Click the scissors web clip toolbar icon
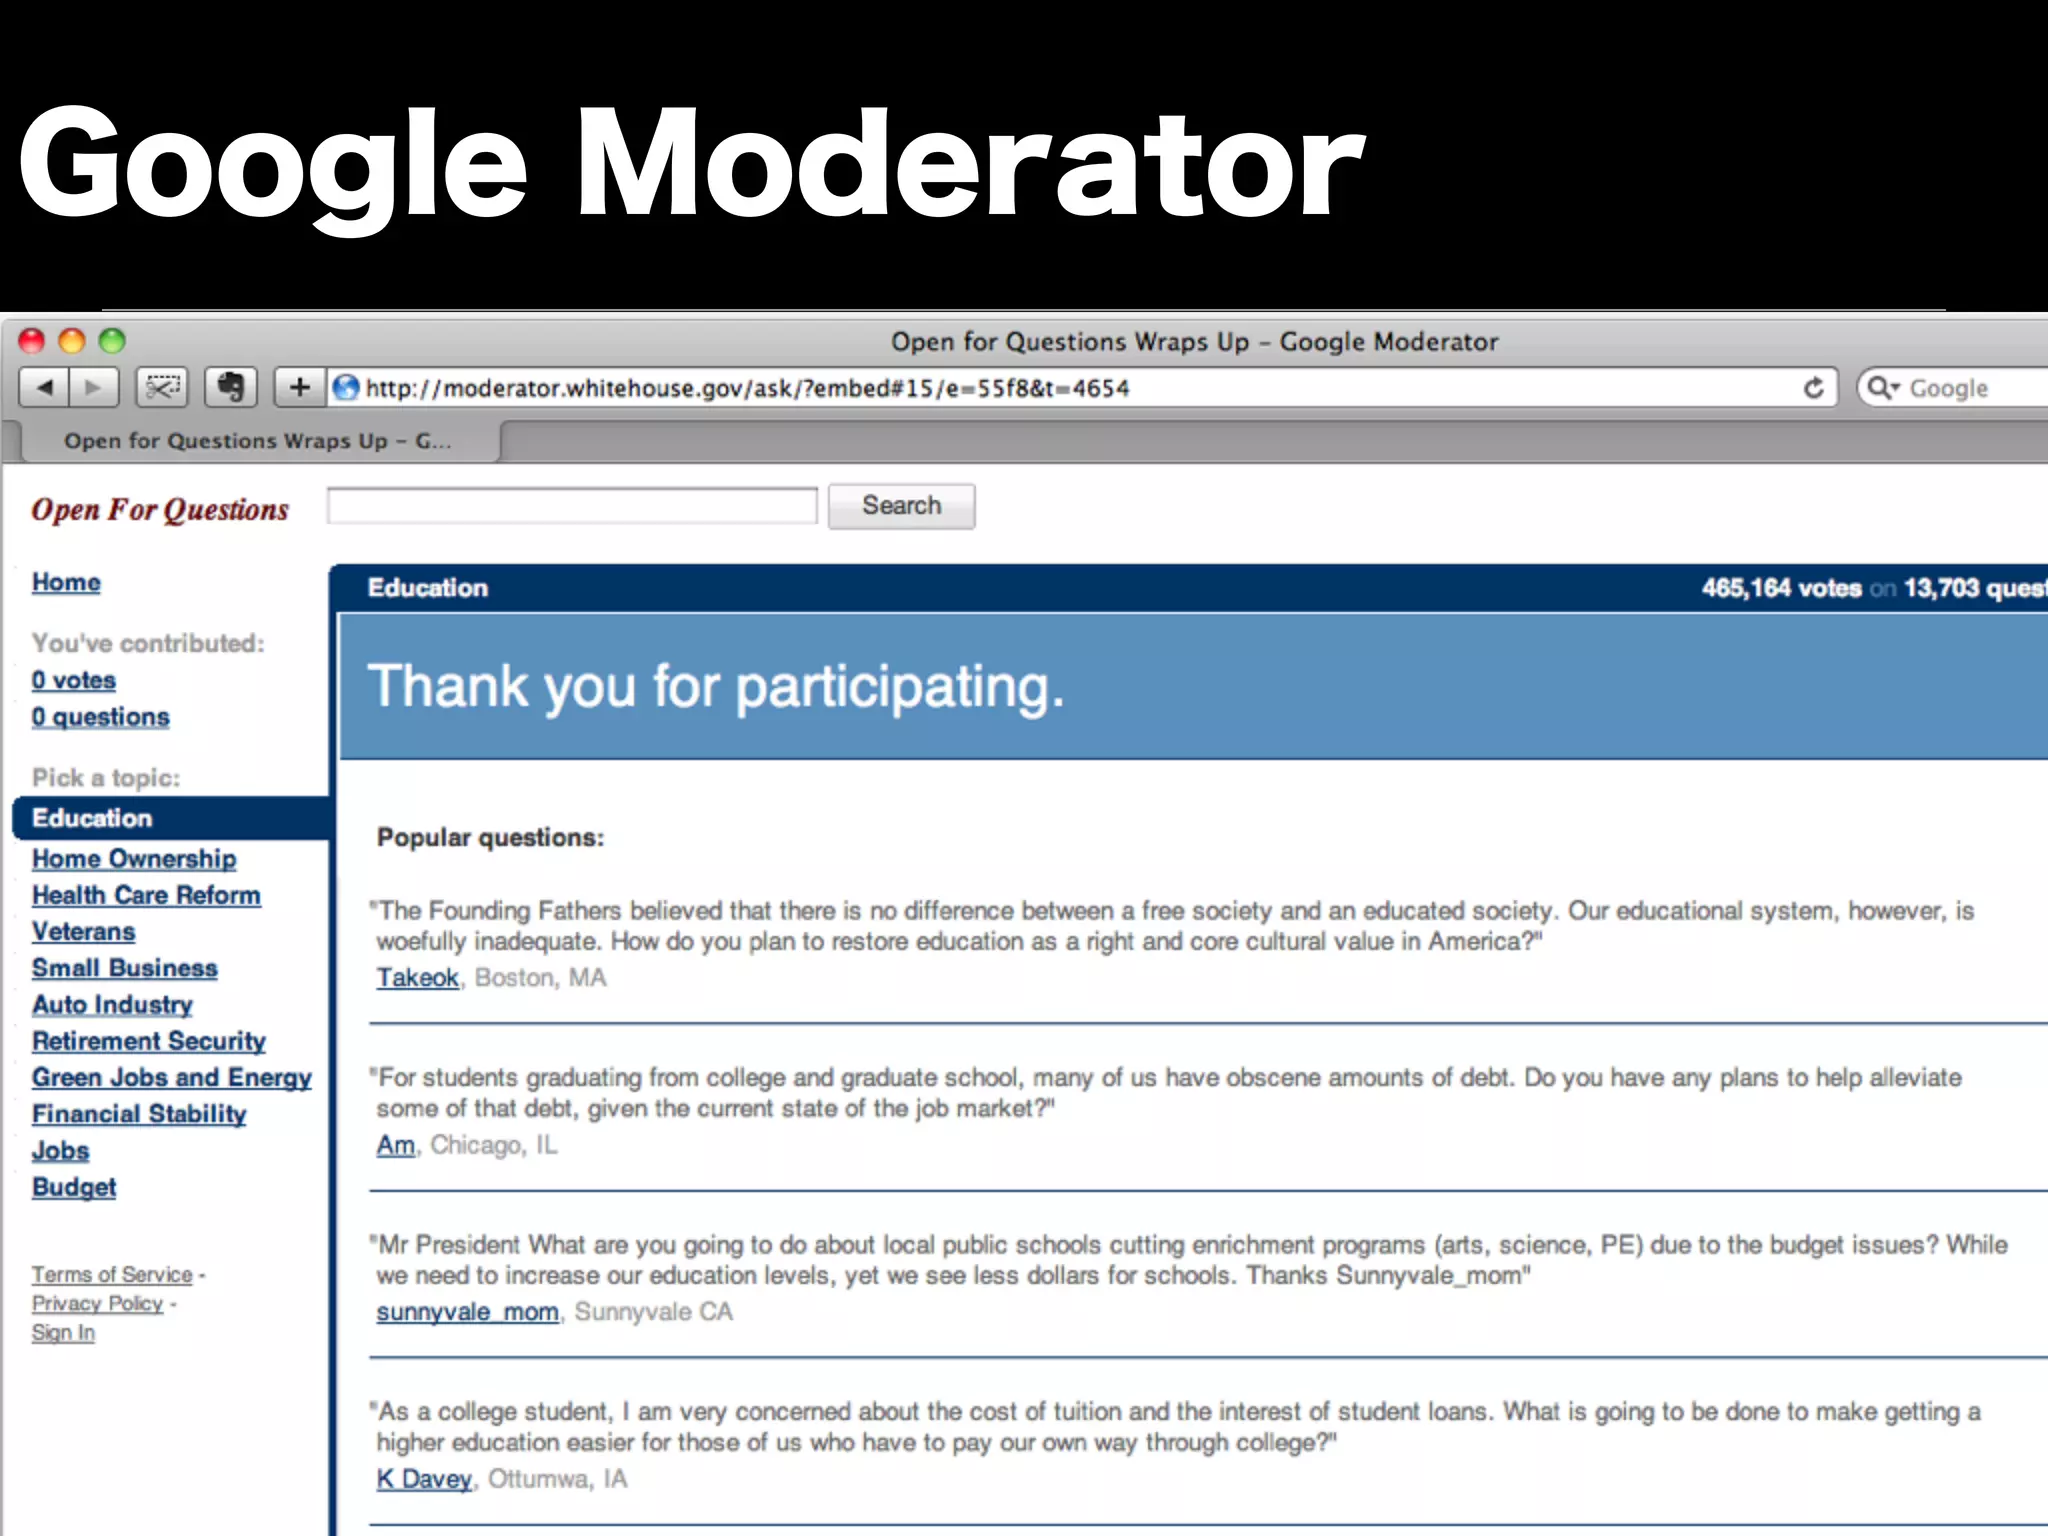 pyautogui.click(x=162, y=388)
